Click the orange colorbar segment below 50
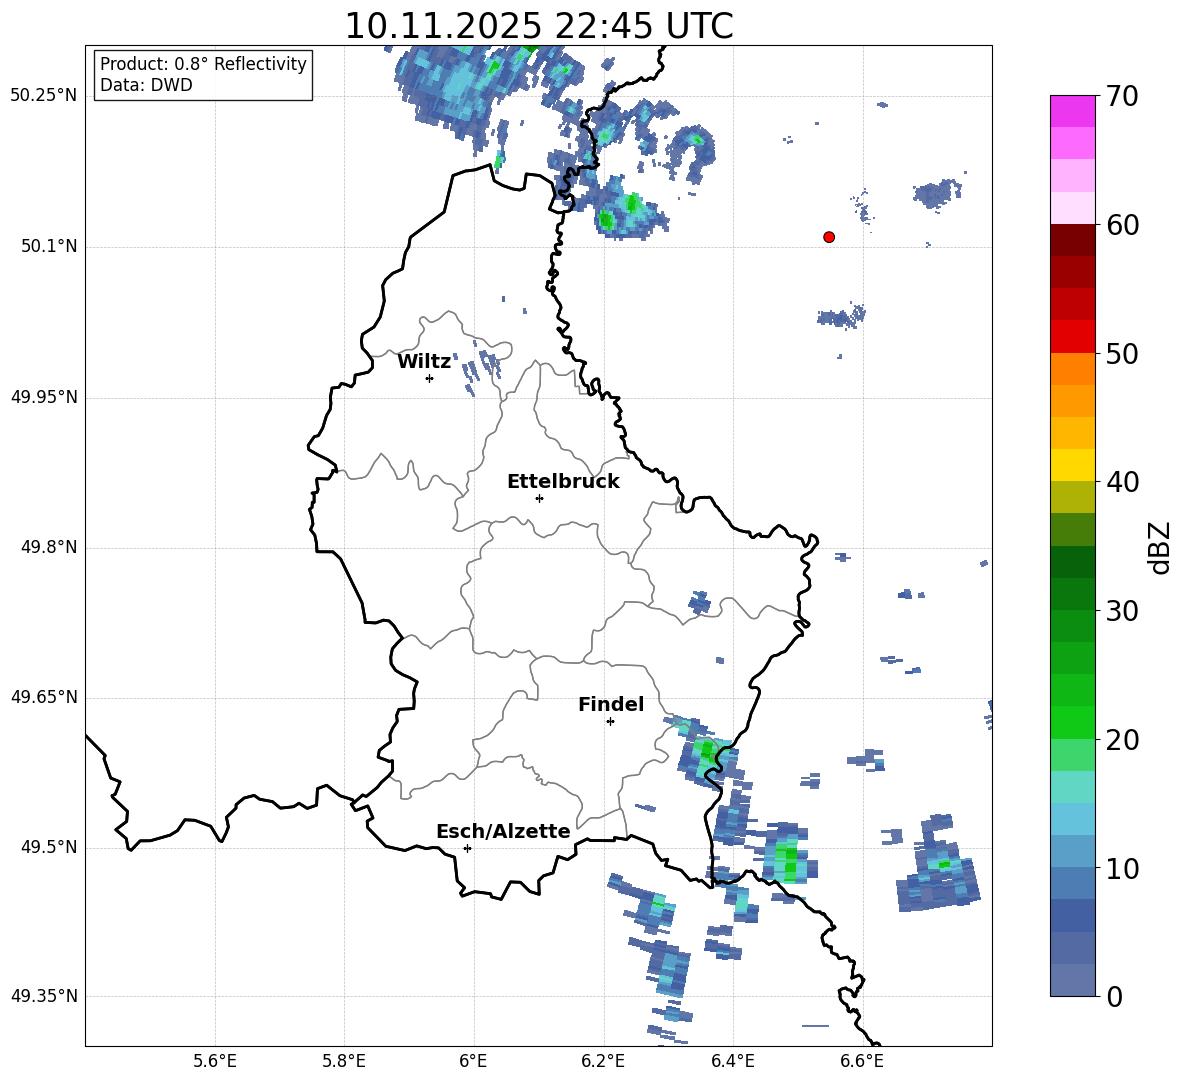The width and height of the screenshot is (1184, 1081). 1073,369
